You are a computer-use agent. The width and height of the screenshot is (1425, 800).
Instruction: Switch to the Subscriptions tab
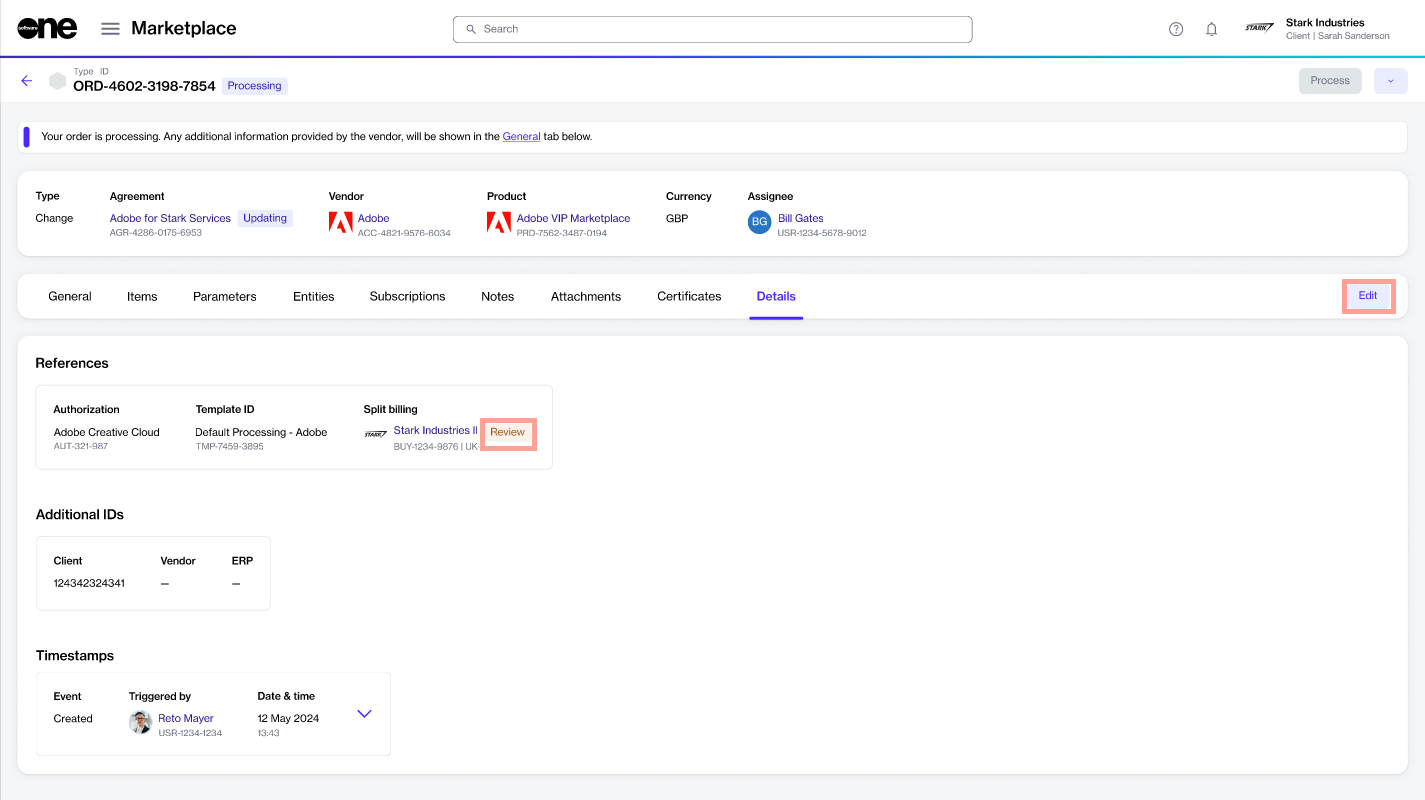pos(407,296)
